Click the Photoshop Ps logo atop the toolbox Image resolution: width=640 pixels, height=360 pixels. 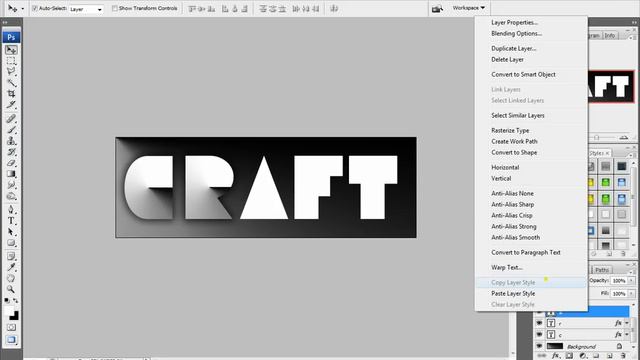tap(11, 37)
